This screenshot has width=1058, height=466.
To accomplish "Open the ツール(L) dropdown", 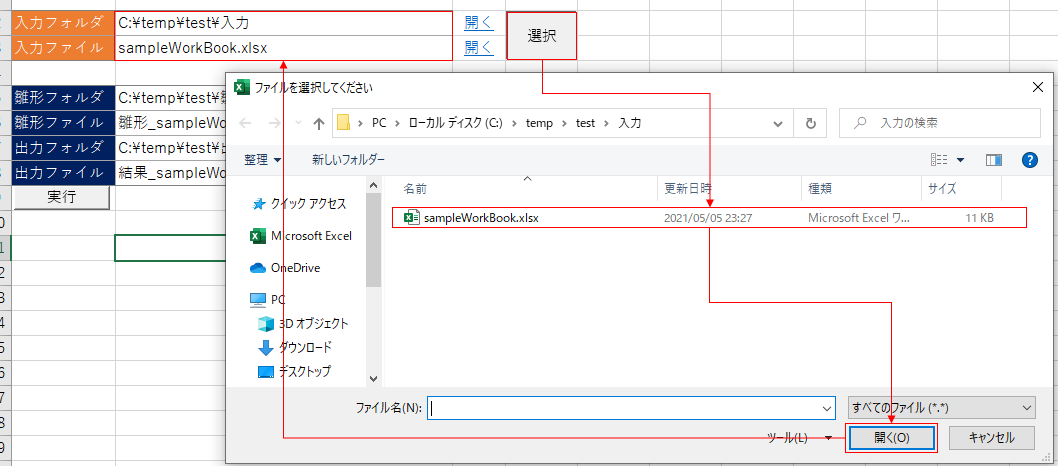I will tap(800, 438).
